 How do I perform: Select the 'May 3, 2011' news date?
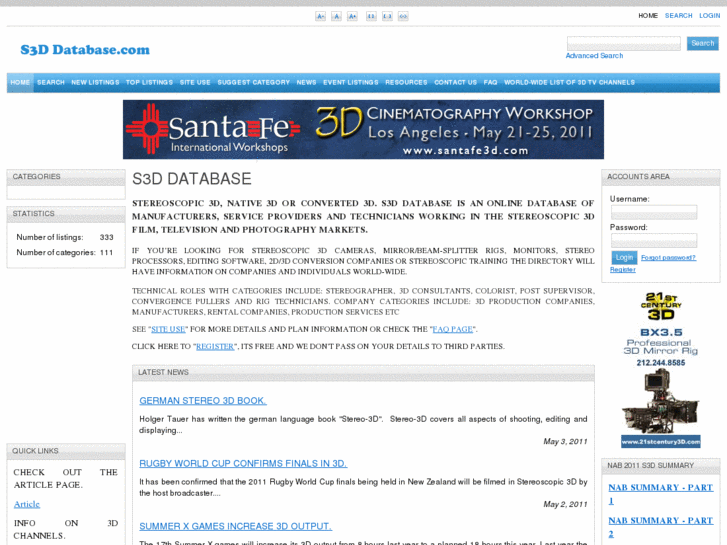(565, 442)
